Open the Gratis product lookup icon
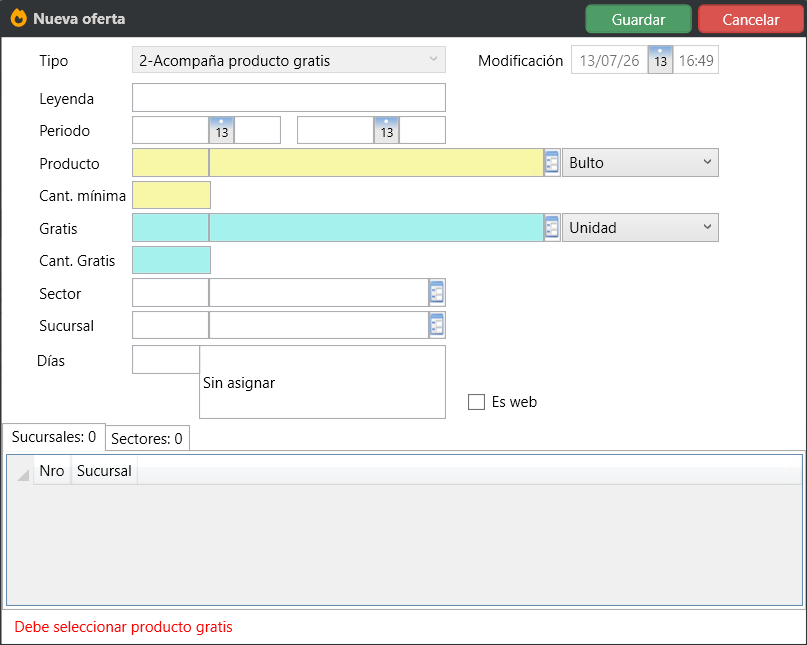The image size is (807, 645). click(x=552, y=228)
